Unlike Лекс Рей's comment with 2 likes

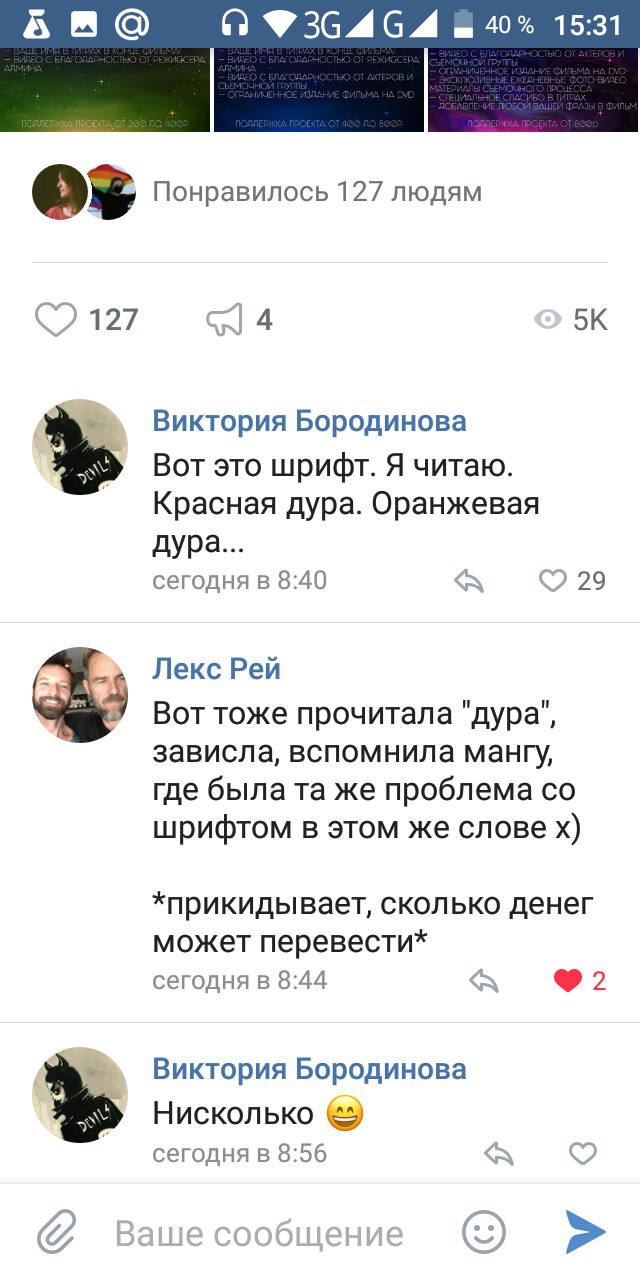(568, 981)
